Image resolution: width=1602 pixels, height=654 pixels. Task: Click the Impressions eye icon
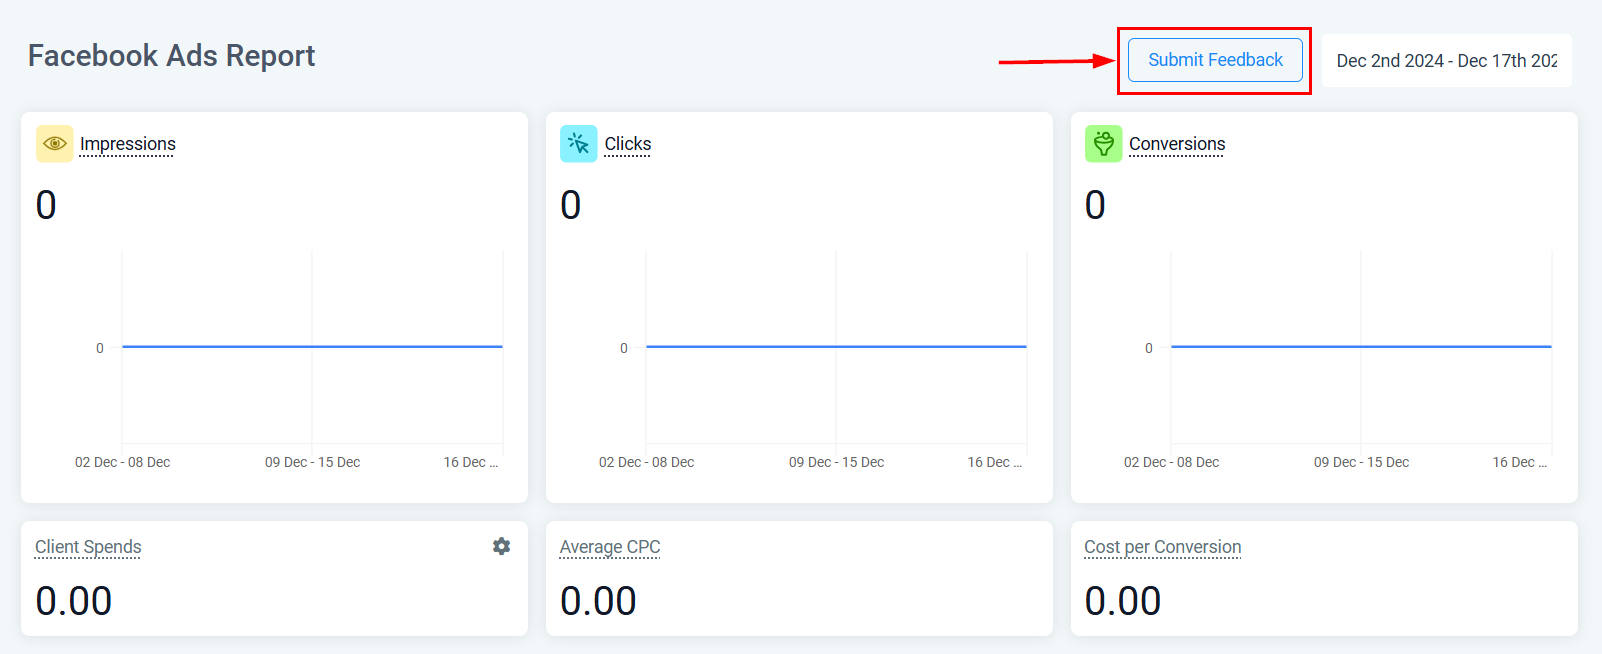pos(55,144)
